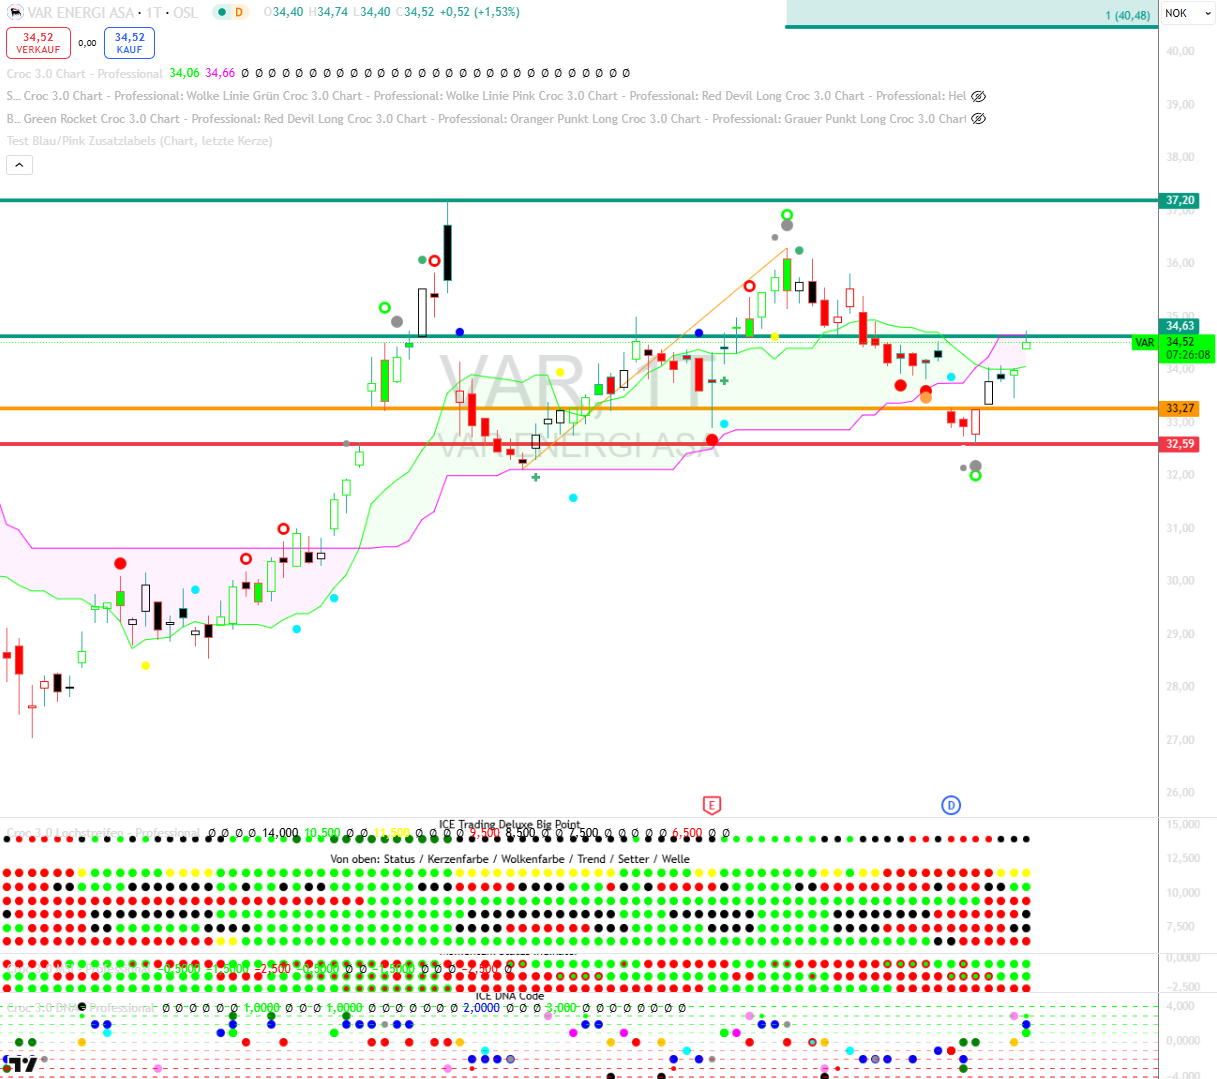
Task: Click the blue KAUF 34,52 buy button
Action: [x=129, y=43]
